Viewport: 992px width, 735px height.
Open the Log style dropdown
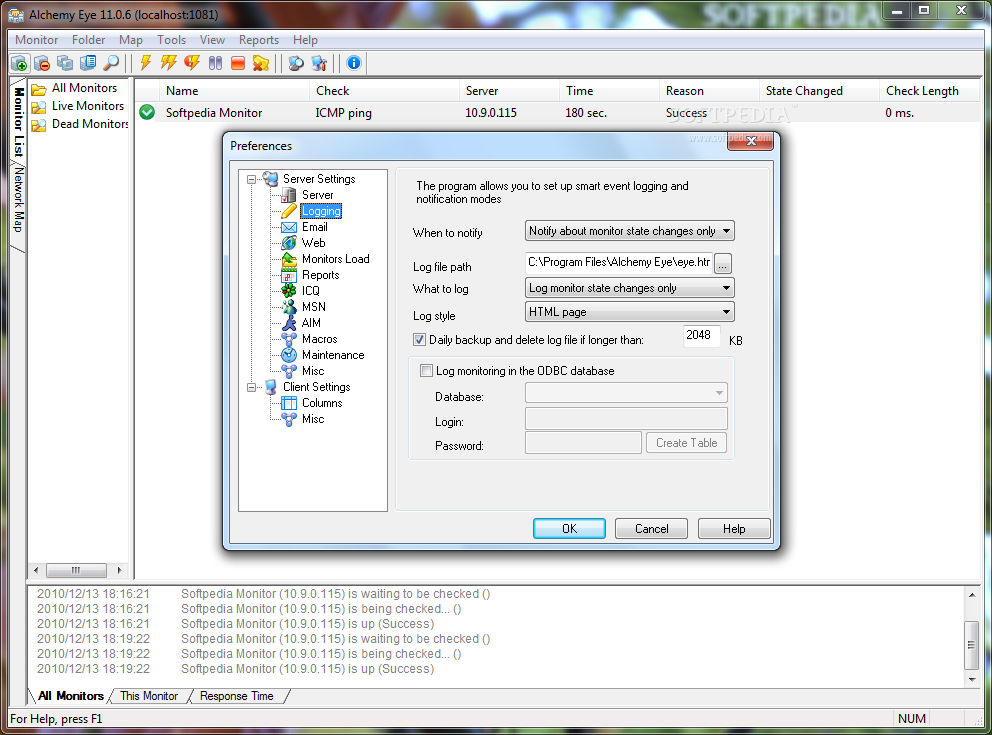(629, 312)
